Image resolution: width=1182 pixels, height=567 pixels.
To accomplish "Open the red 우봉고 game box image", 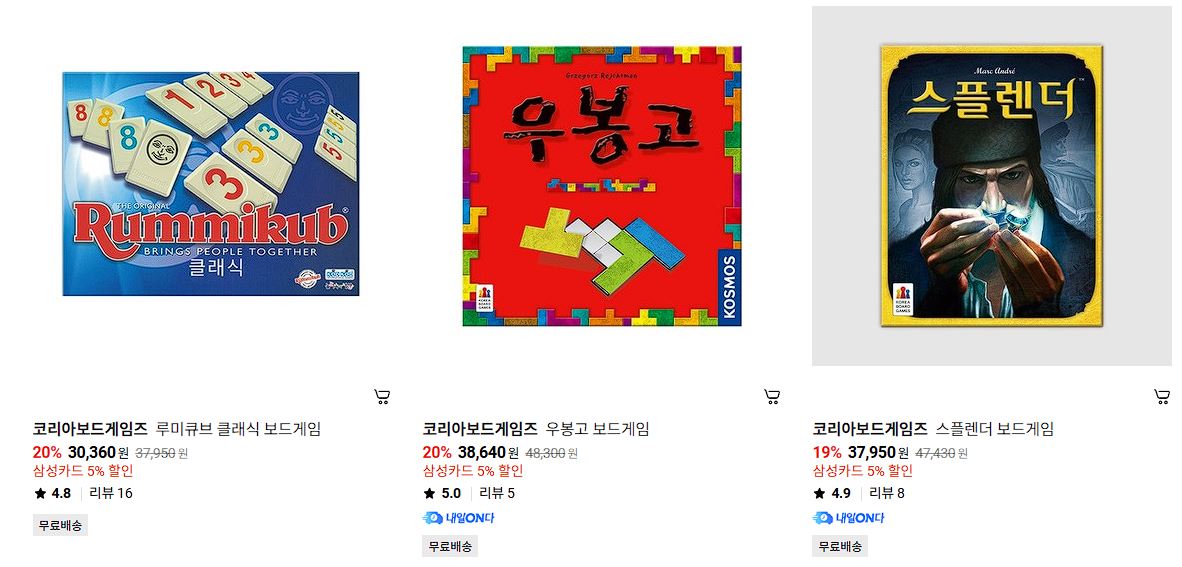I will pos(602,186).
